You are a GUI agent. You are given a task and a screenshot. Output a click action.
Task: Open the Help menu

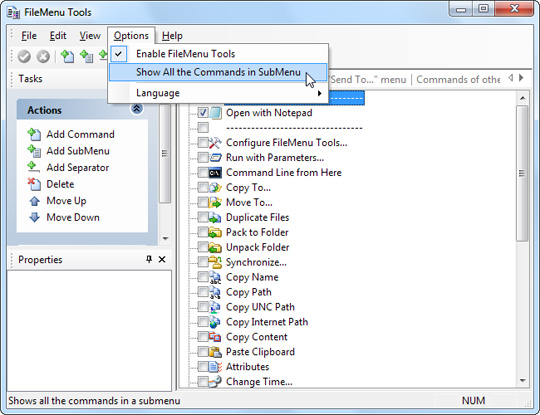tap(172, 36)
